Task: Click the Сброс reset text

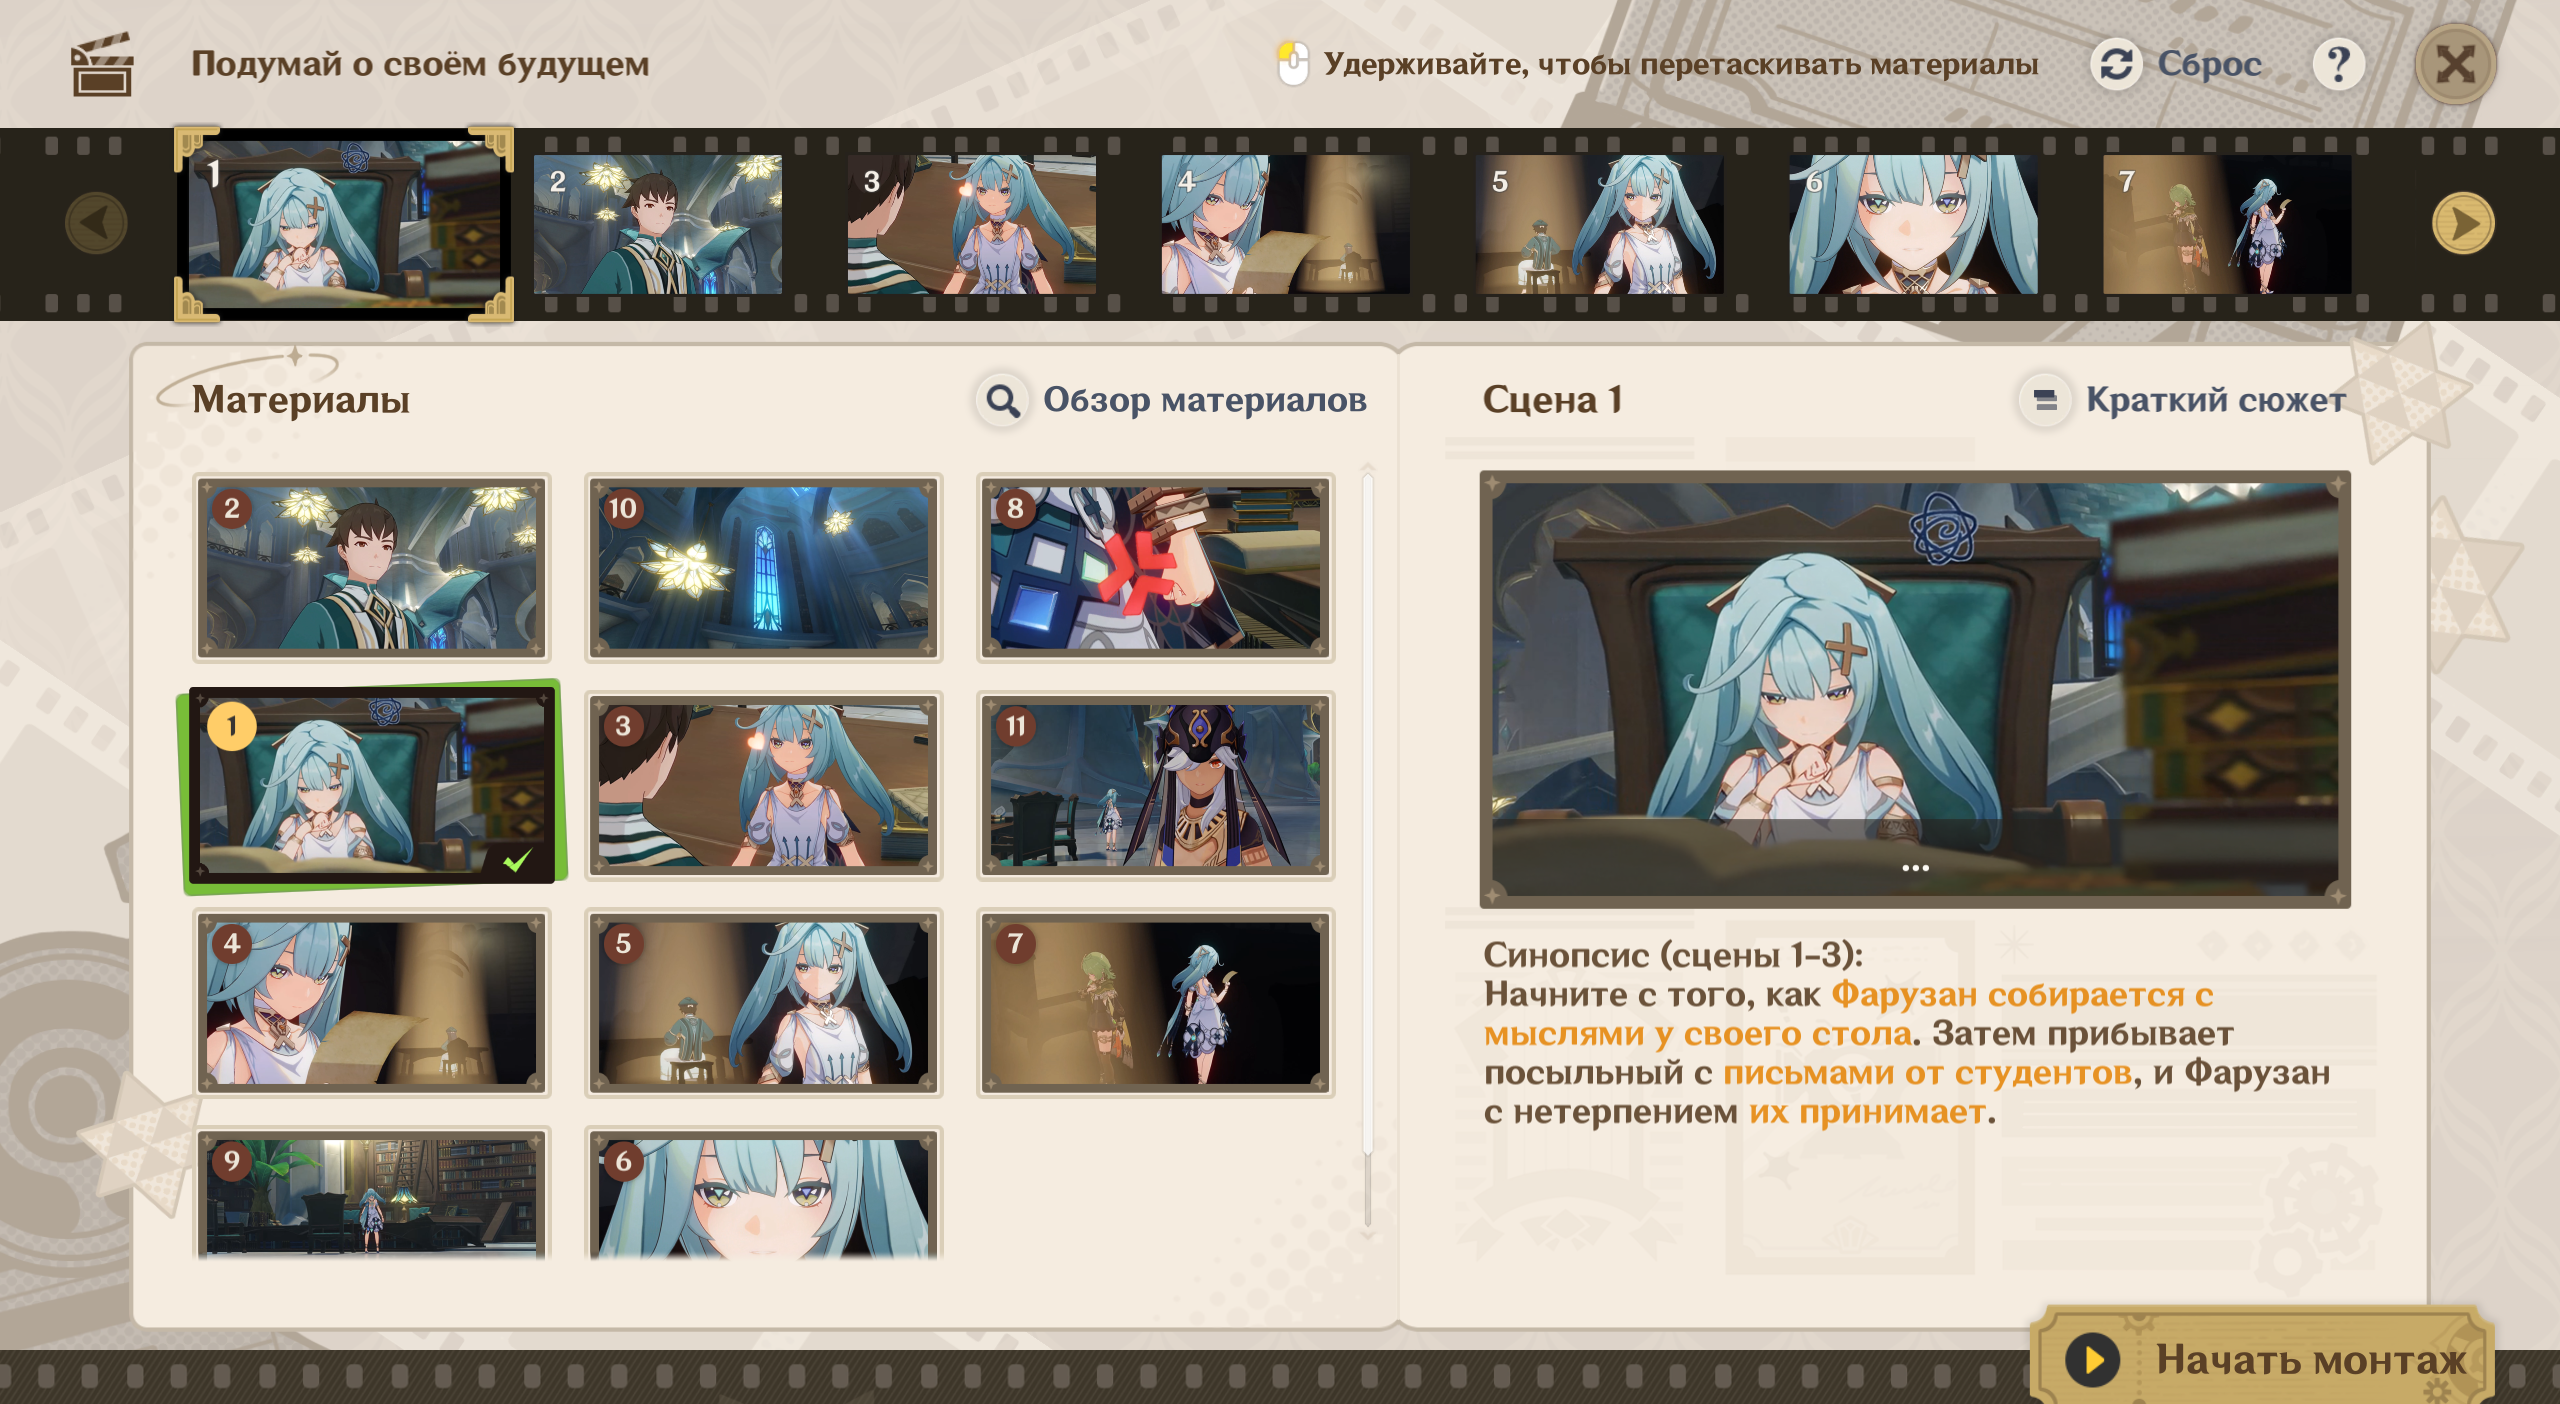Action: point(2208,65)
